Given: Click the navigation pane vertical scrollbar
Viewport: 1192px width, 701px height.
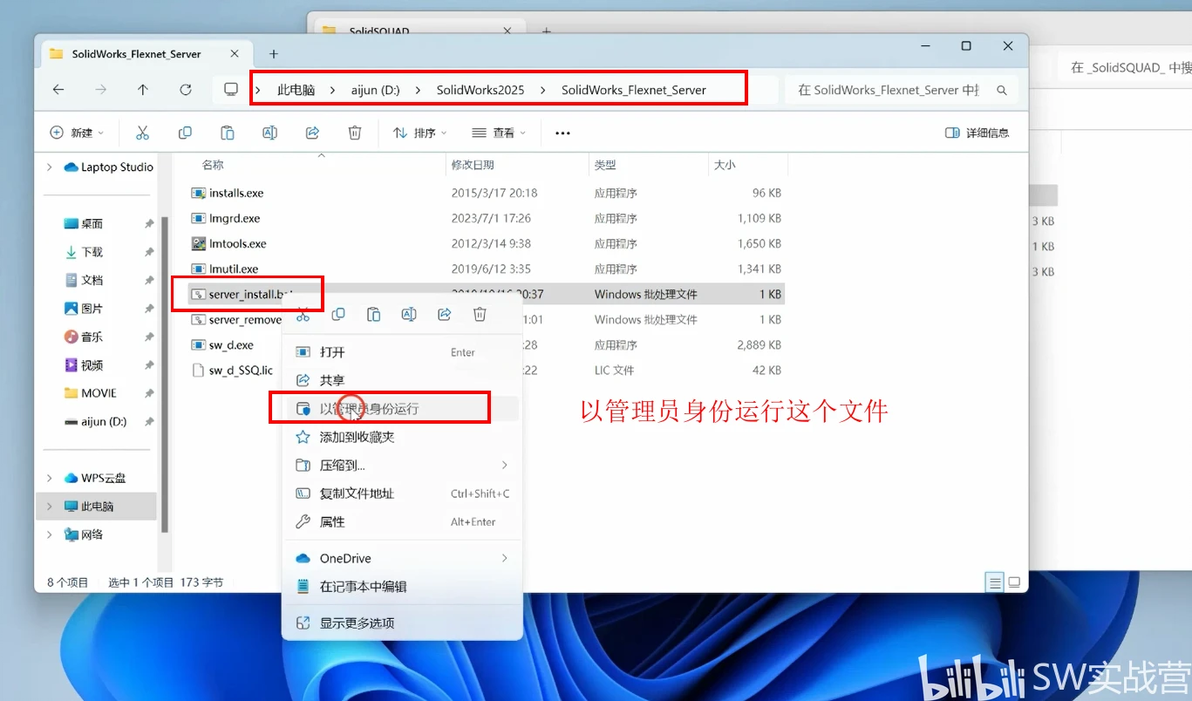Looking at the screenshot, I should [165, 373].
